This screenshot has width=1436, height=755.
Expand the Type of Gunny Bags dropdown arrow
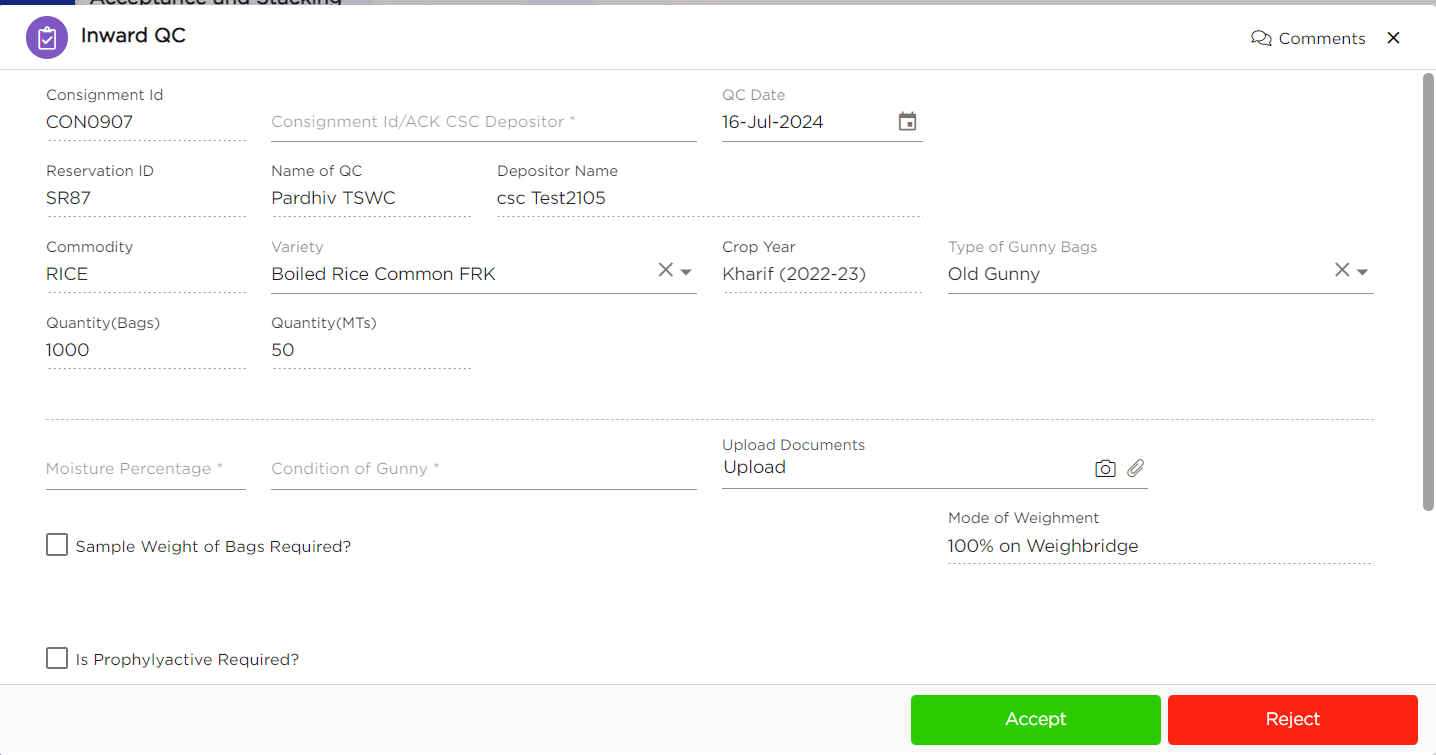[1362, 272]
